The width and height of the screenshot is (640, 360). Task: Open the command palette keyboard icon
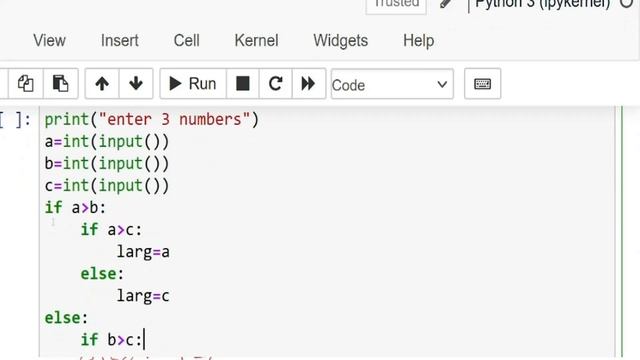click(x=482, y=84)
